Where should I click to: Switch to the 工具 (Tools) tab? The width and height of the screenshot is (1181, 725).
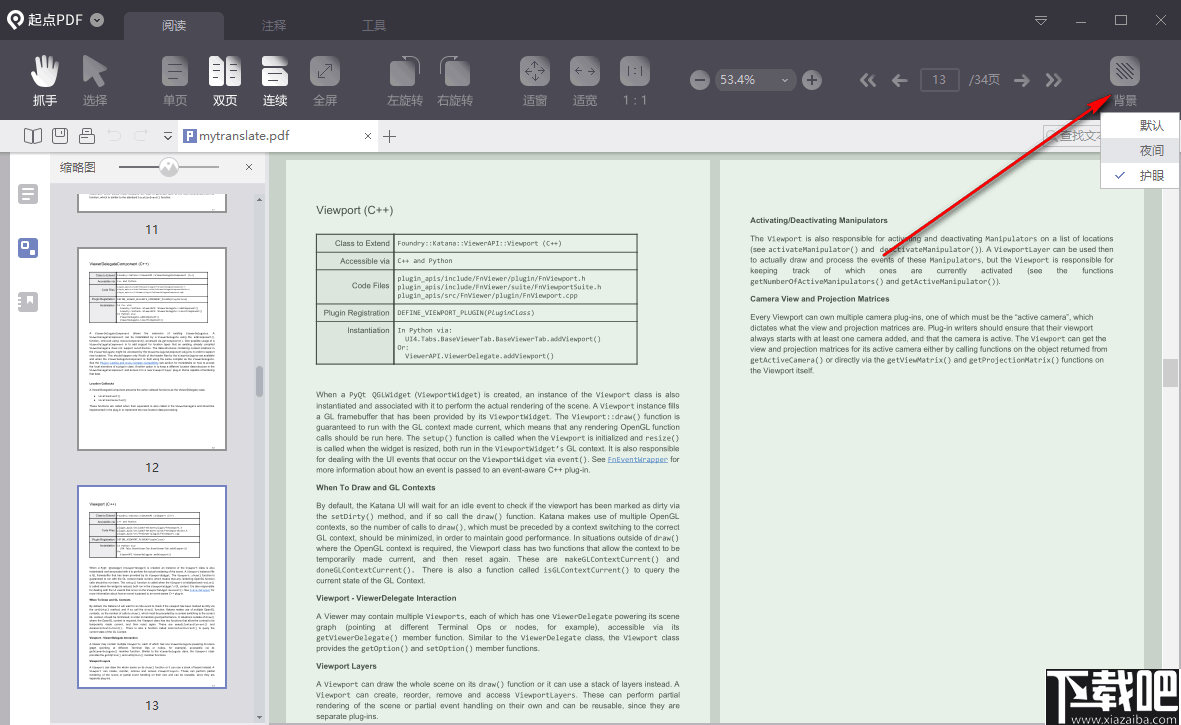(x=374, y=26)
